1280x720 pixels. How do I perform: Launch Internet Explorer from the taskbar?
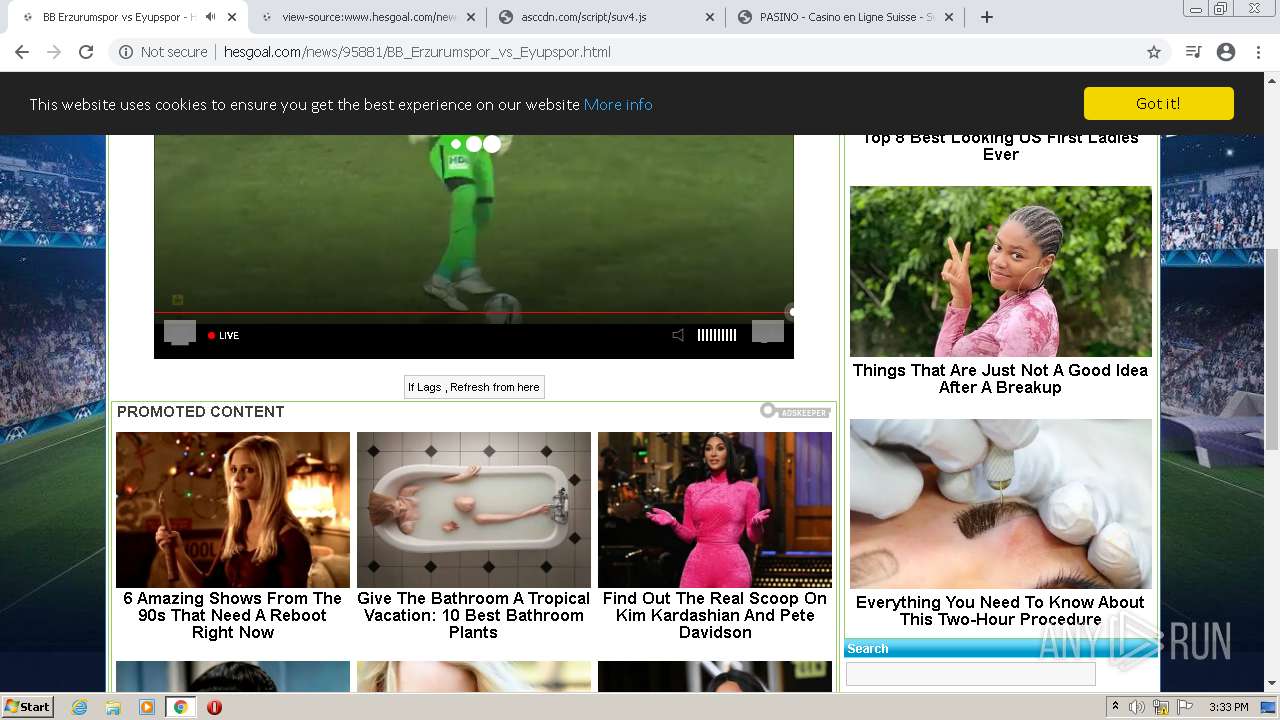coord(80,707)
